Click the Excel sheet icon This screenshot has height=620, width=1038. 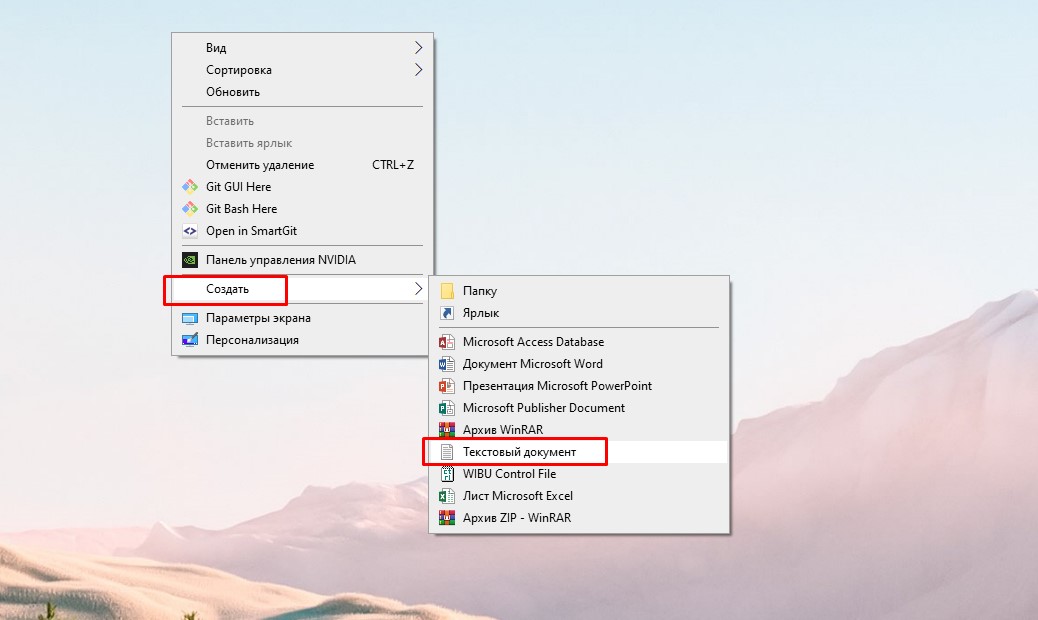coord(447,496)
